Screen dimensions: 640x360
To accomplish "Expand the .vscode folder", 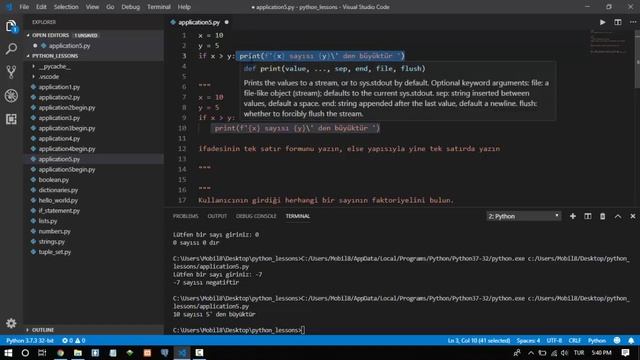I will point(49,76).
